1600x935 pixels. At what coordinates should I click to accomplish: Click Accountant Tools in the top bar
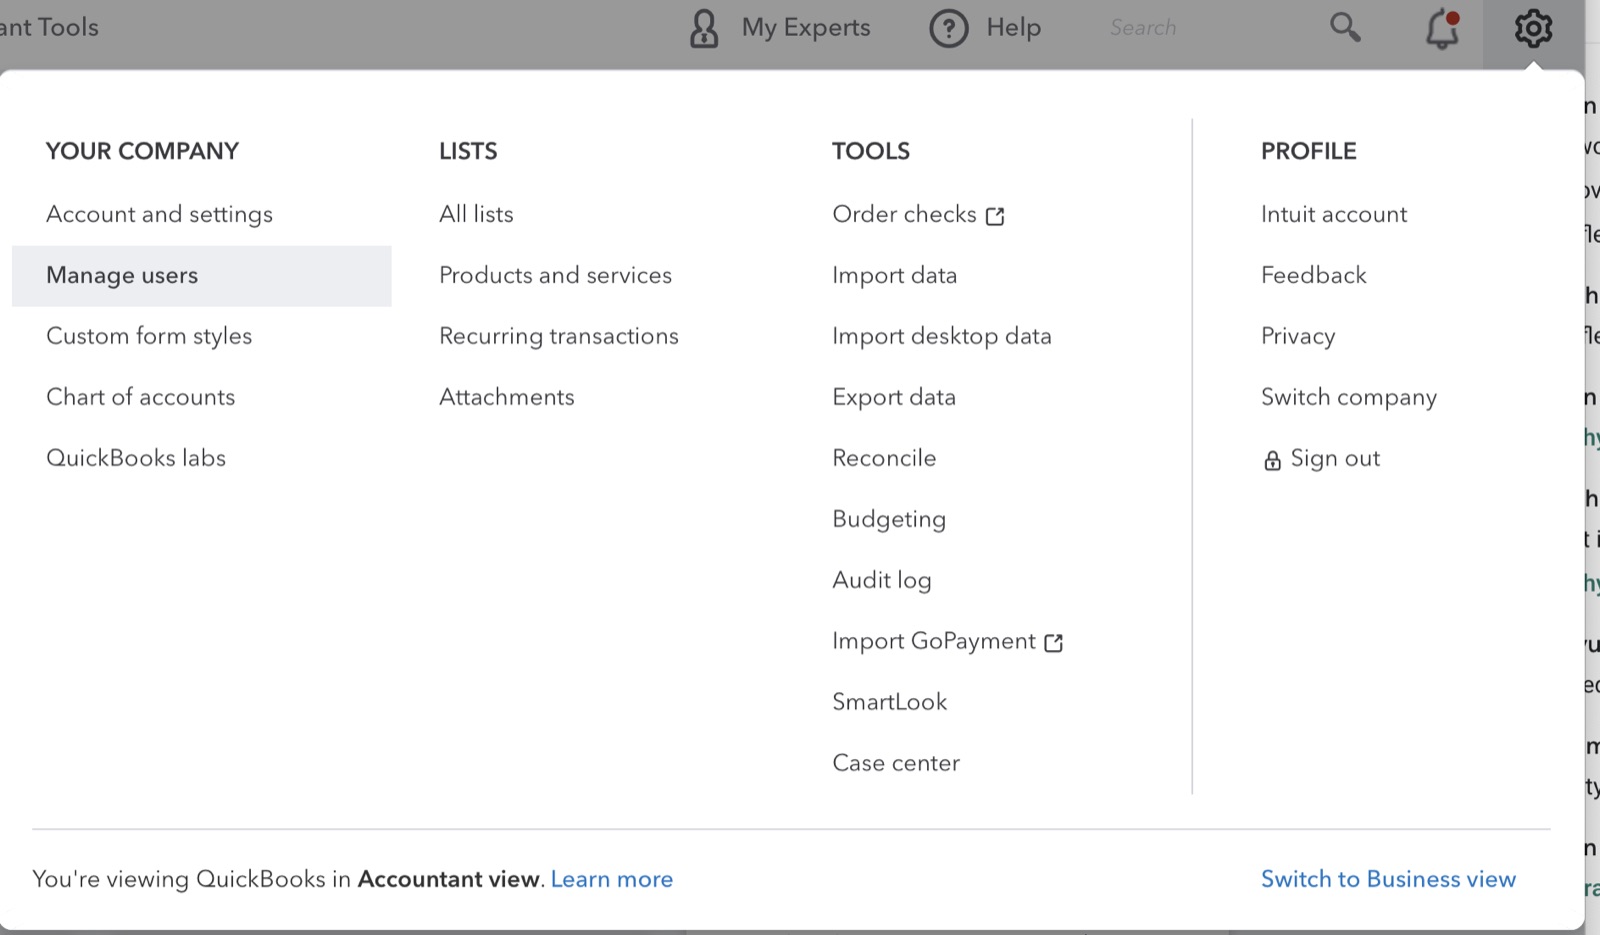click(x=48, y=27)
